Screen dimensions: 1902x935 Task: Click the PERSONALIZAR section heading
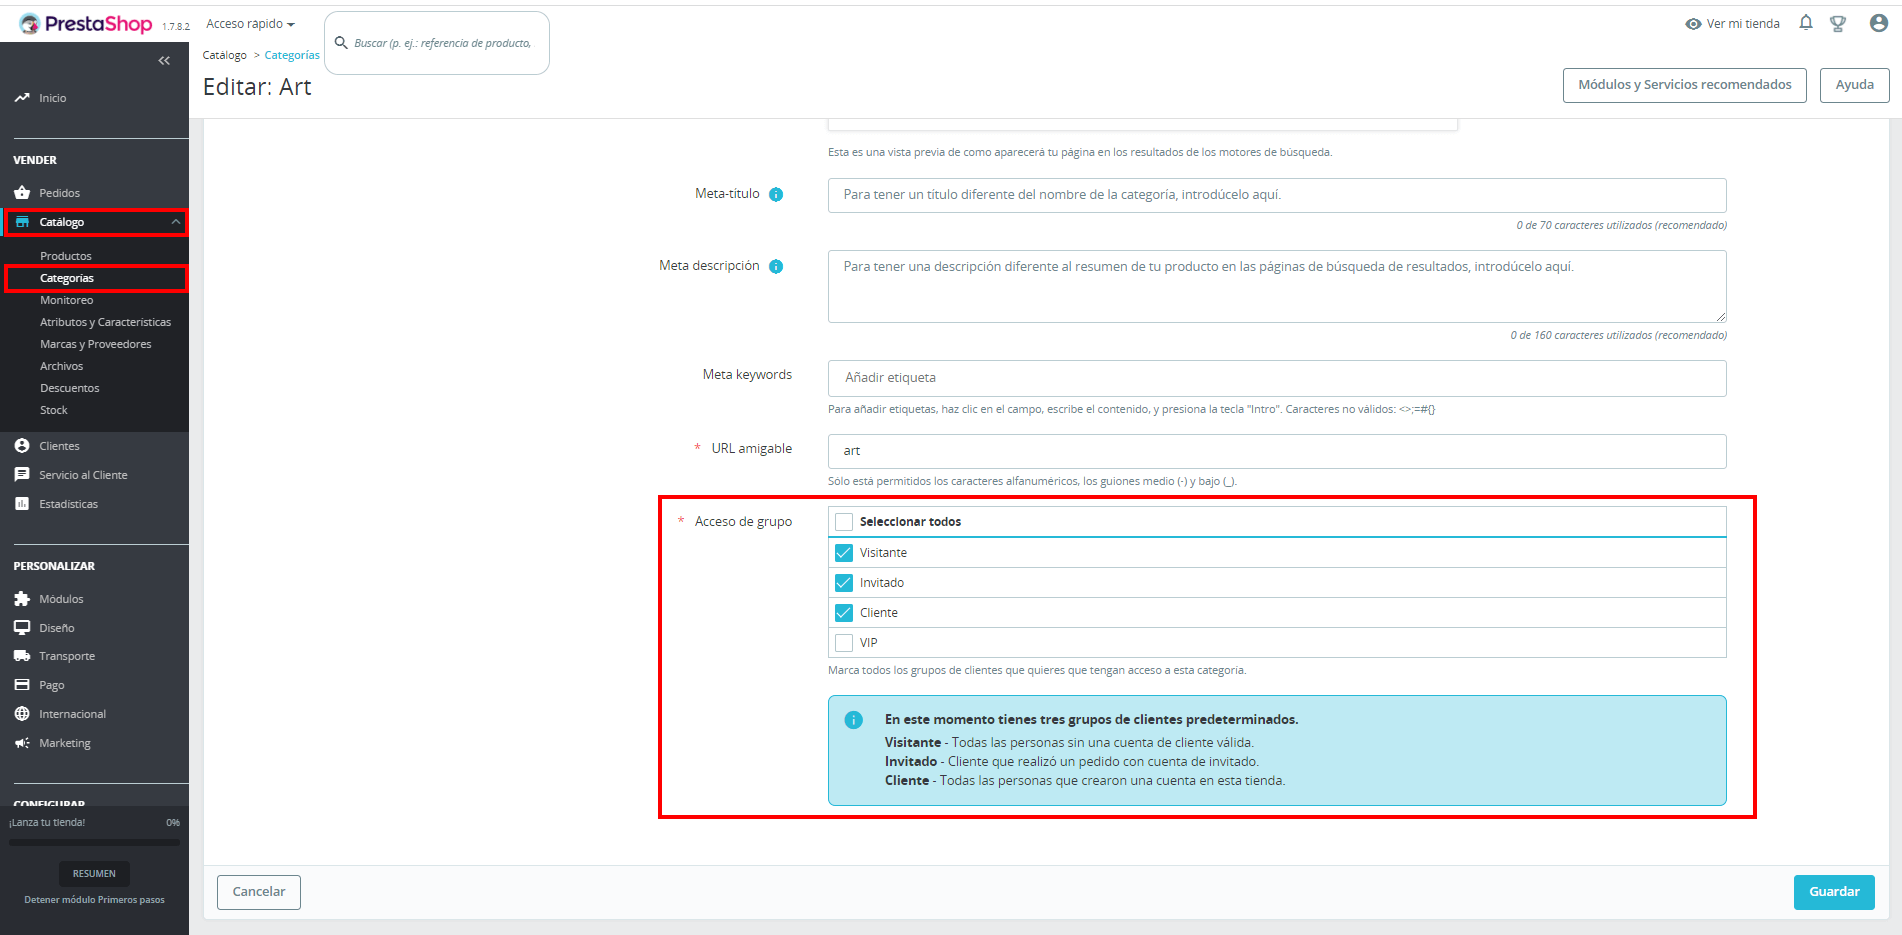pos(54,566)
